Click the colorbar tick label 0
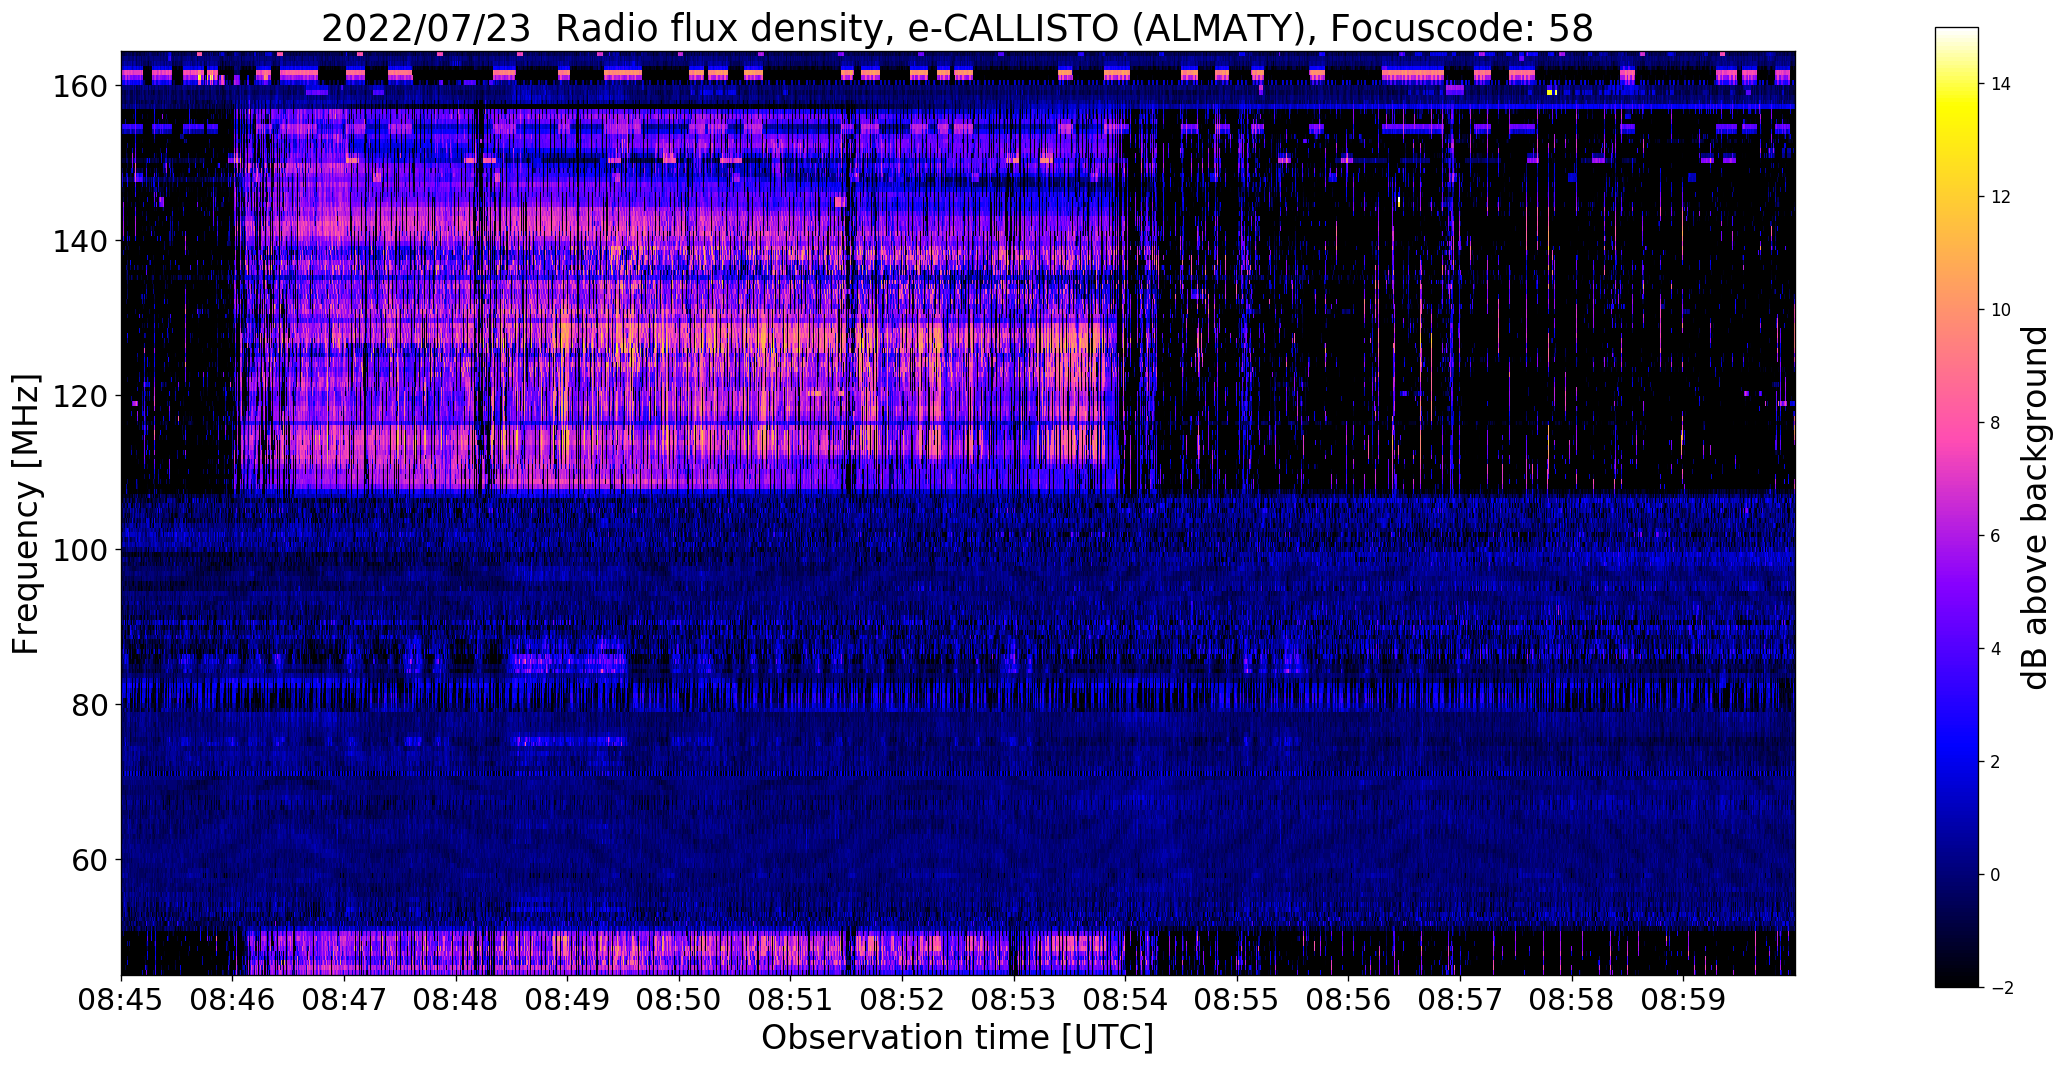The image size is (2066, 1067). coord(1995,876)
